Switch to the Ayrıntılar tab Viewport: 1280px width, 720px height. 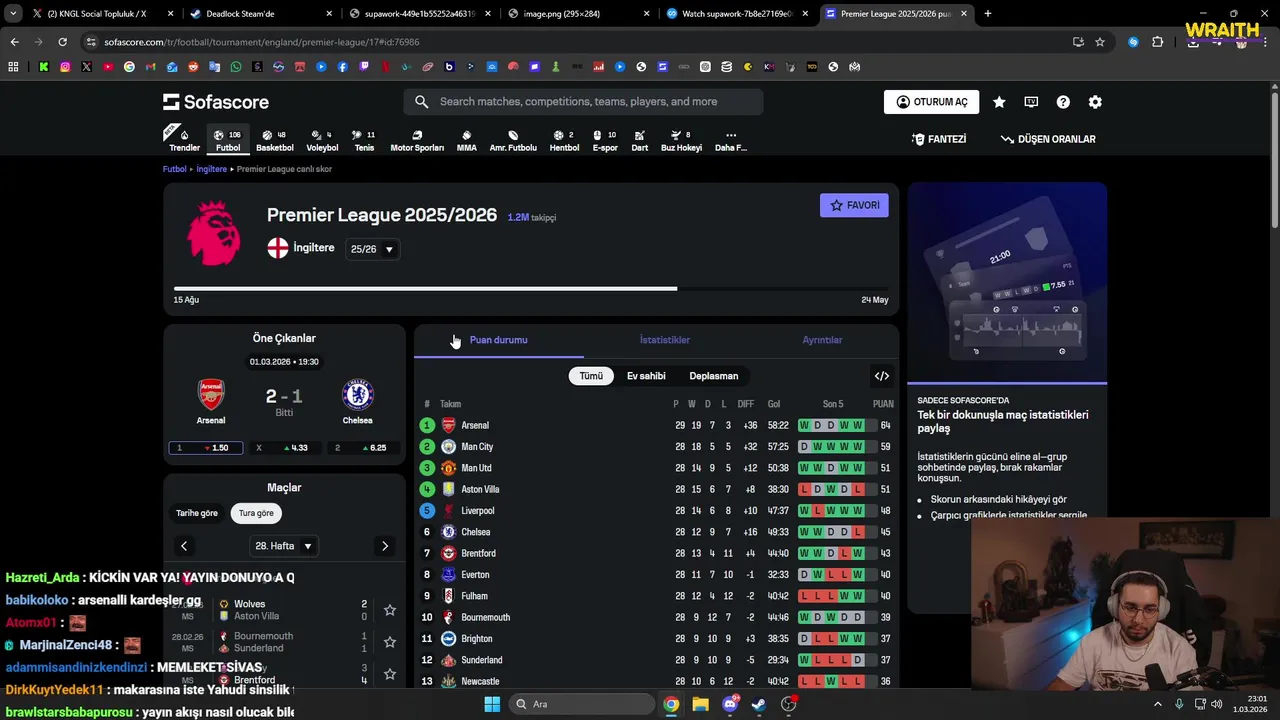click(822, 340)
